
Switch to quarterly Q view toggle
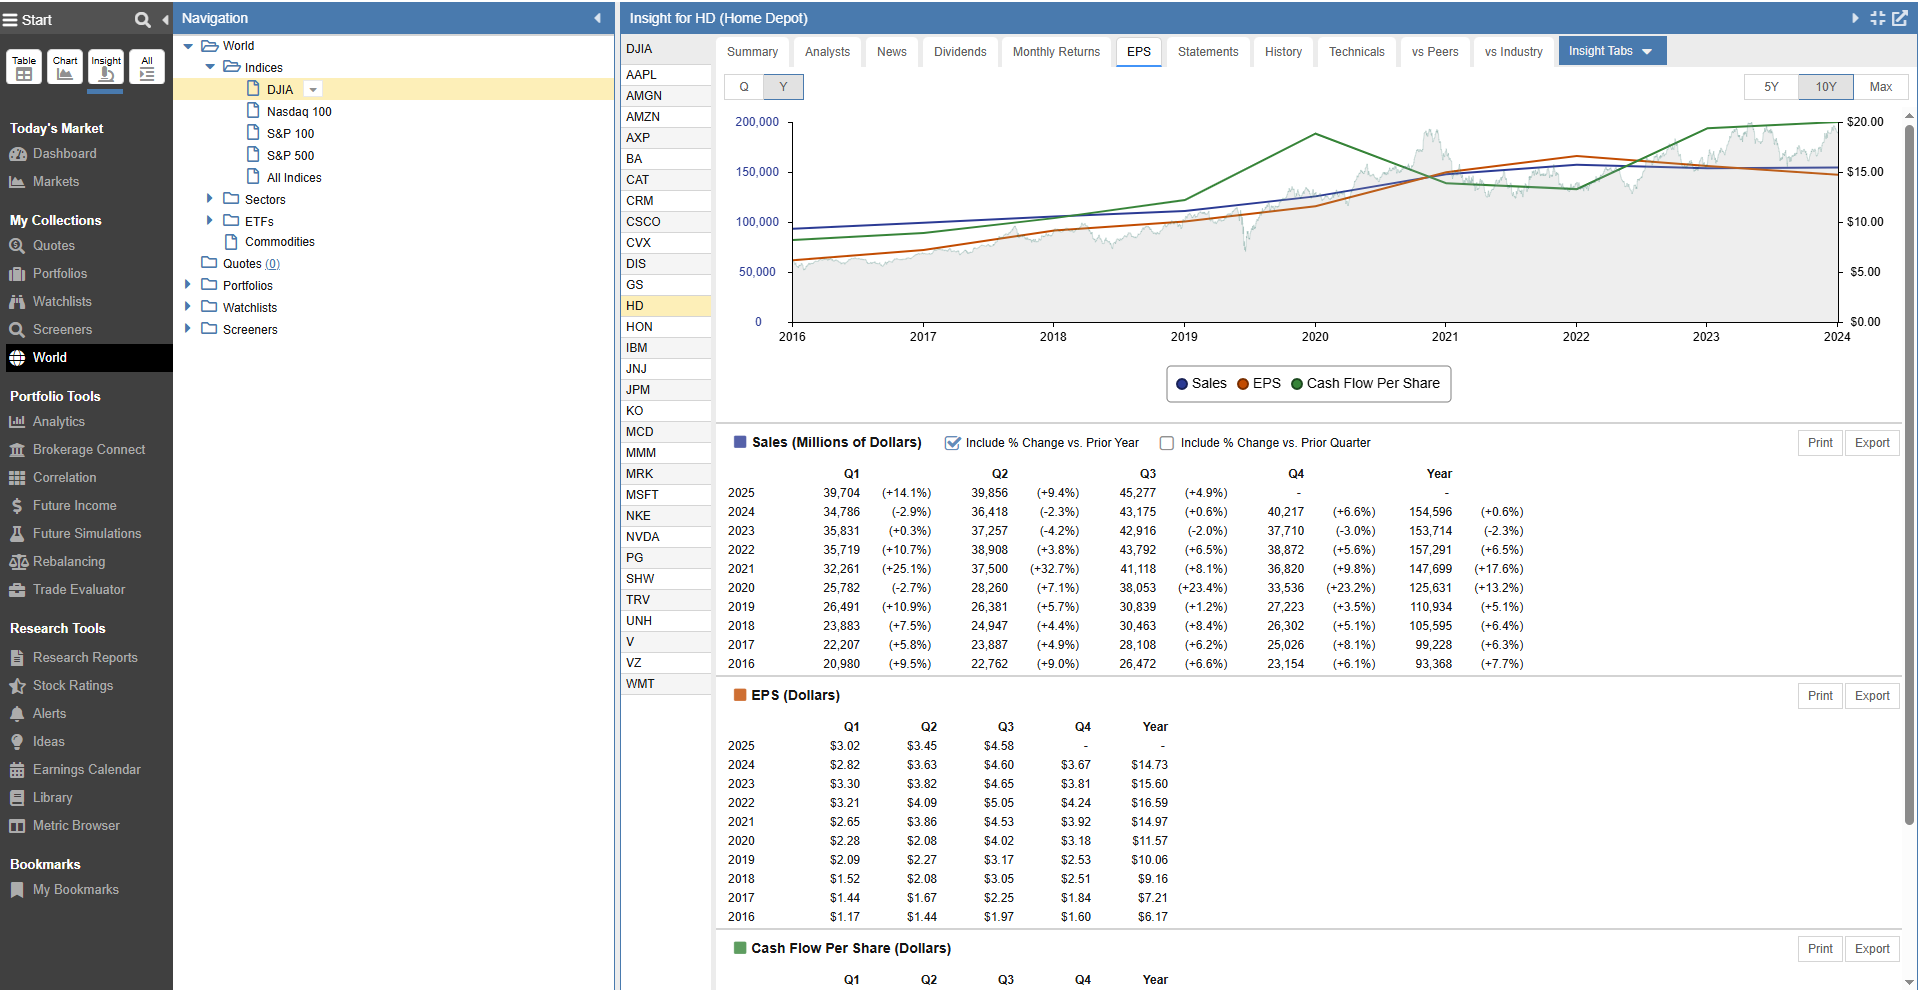pos(743,87)
